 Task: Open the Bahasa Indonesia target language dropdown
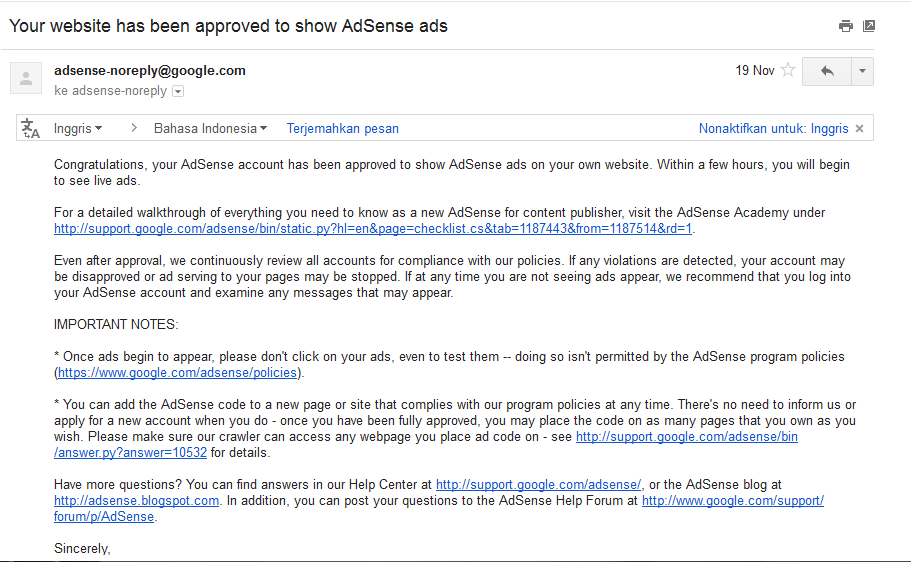tap(210, 128)
